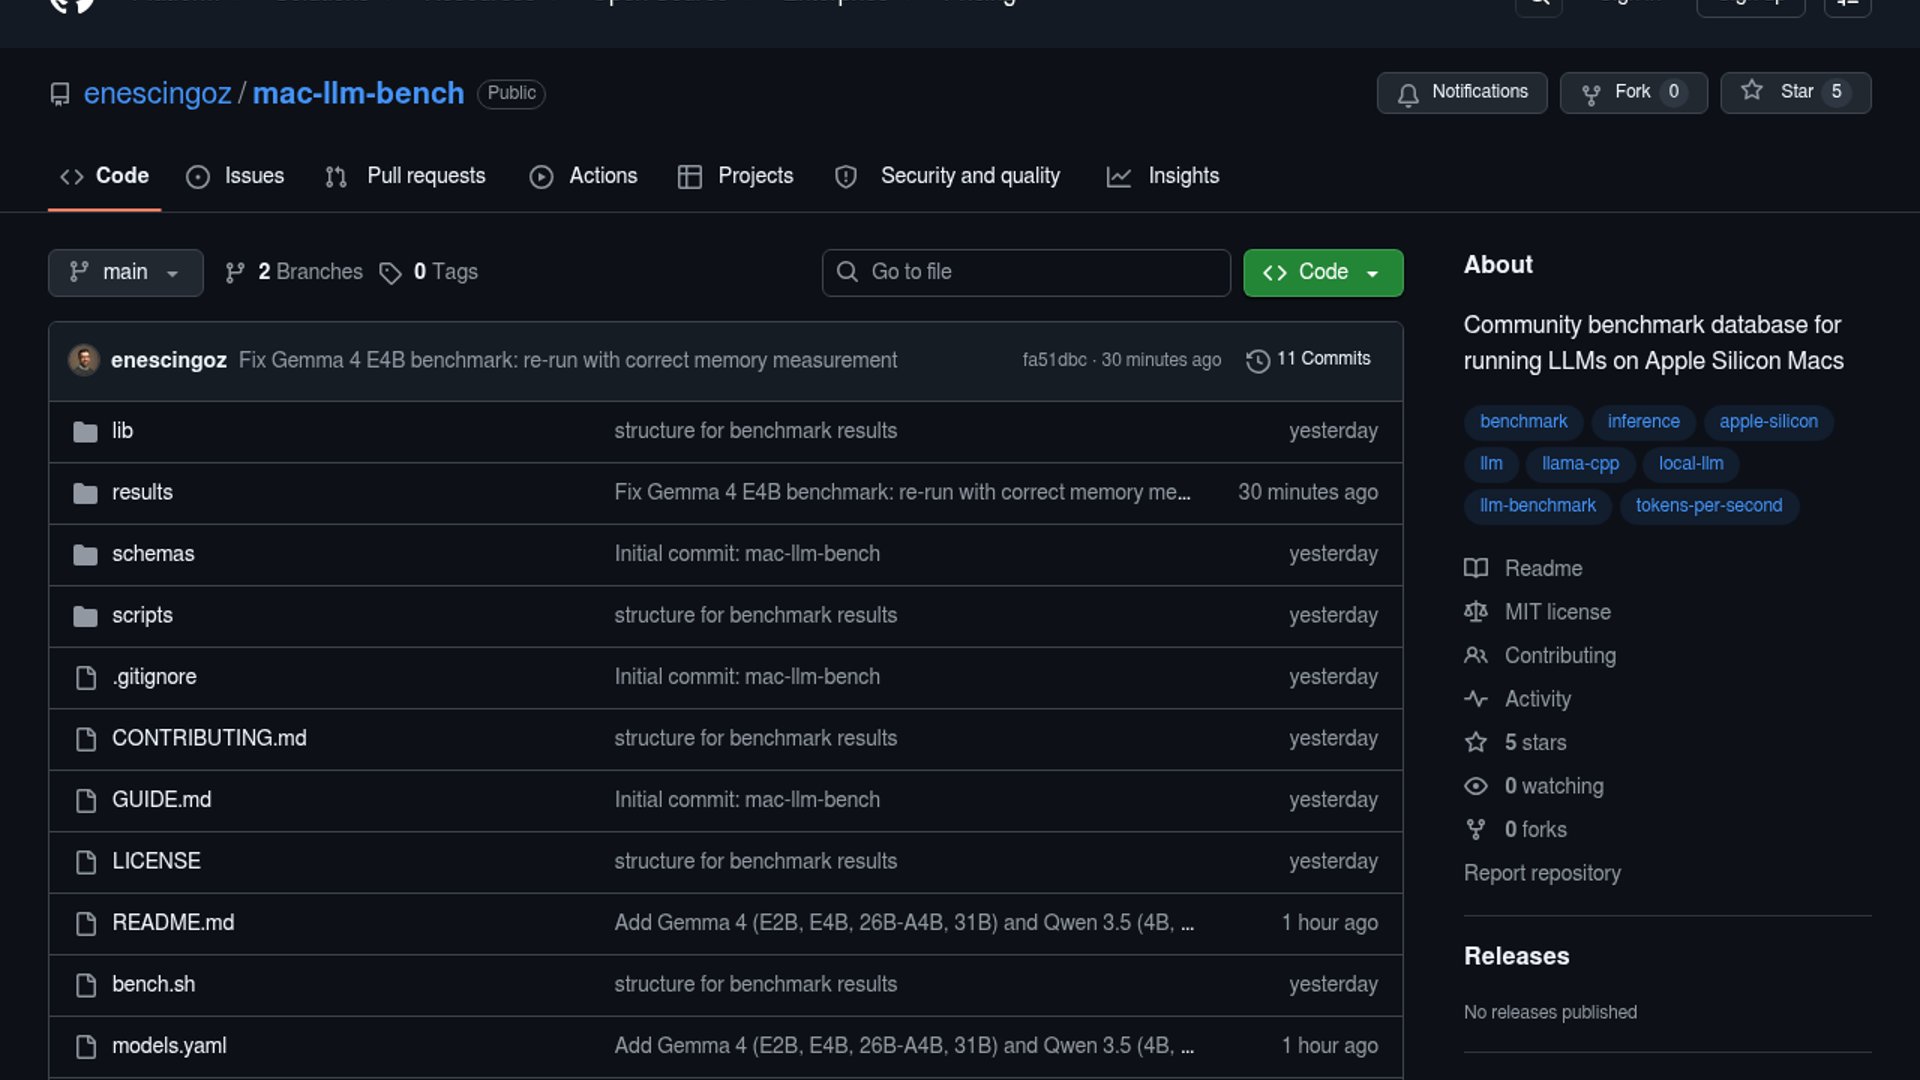
Task: Open the commit history clock icon
Action: click(x=1257, y=360)
